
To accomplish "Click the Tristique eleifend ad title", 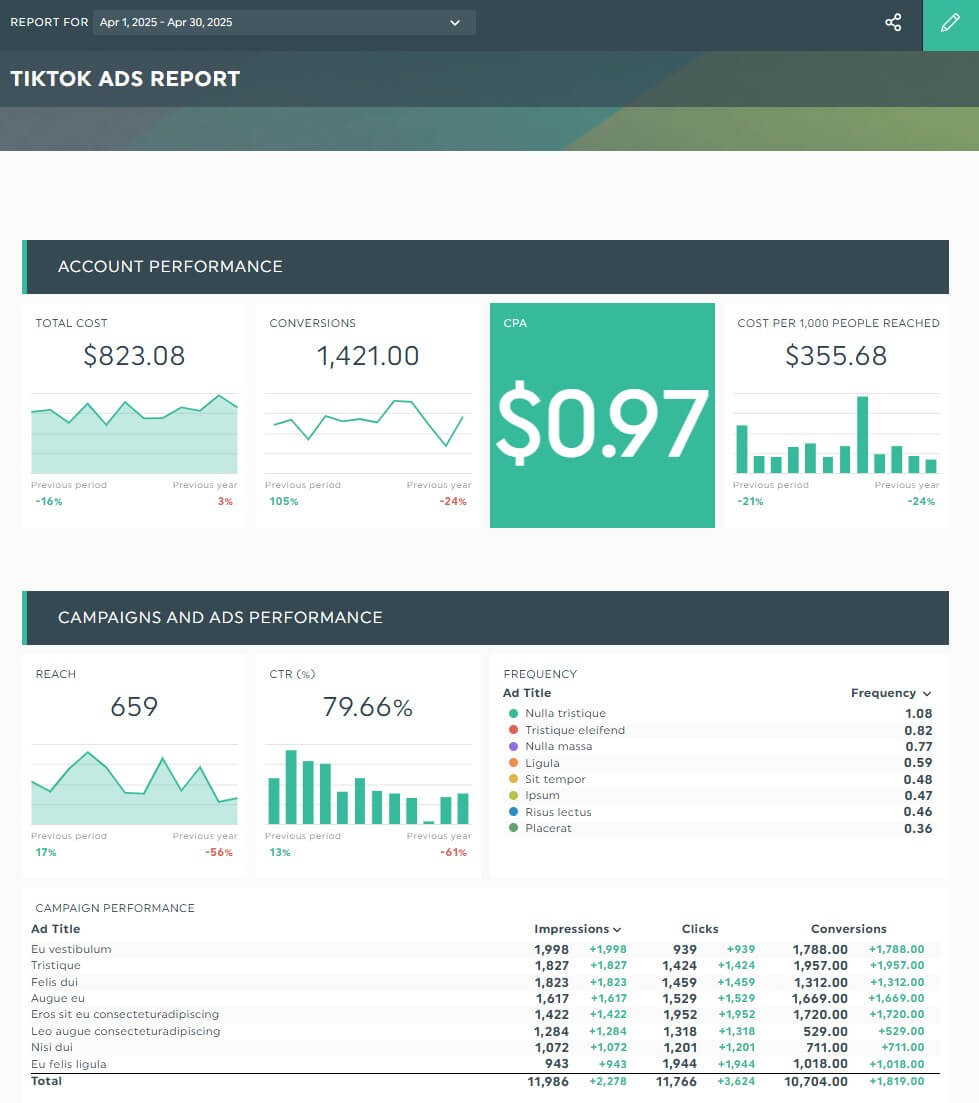I will point(575,730).
